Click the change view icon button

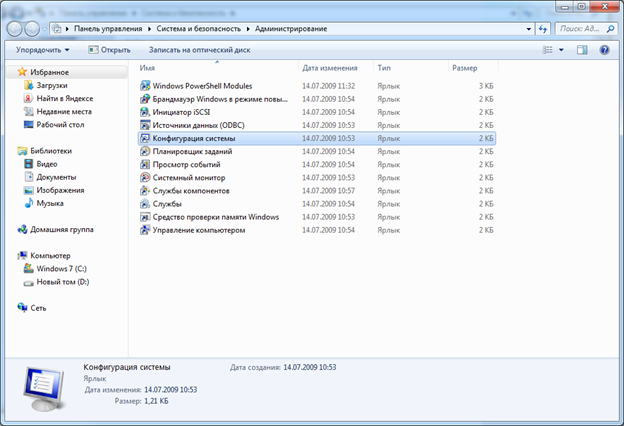point(548,50)
